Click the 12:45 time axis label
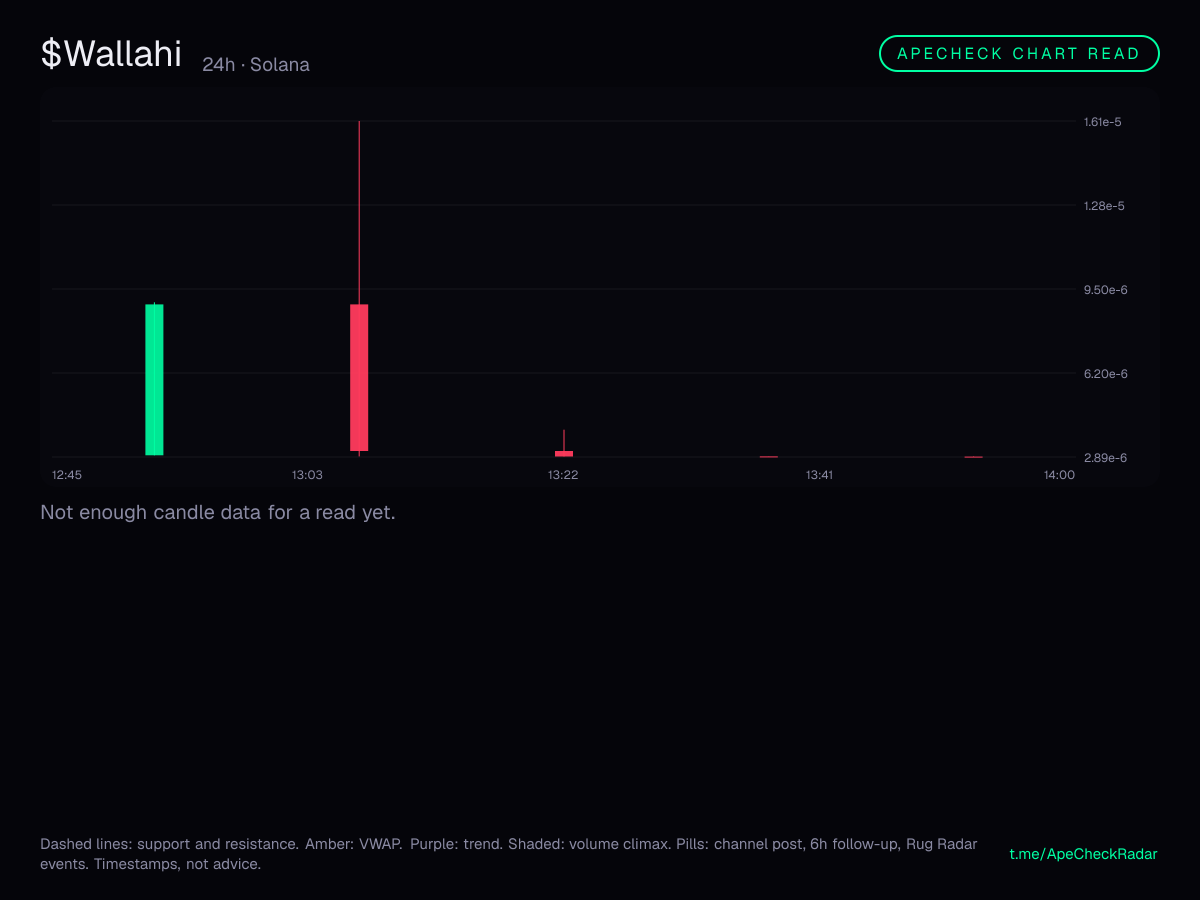1200x900 pixels. click(x=67, y=475)
